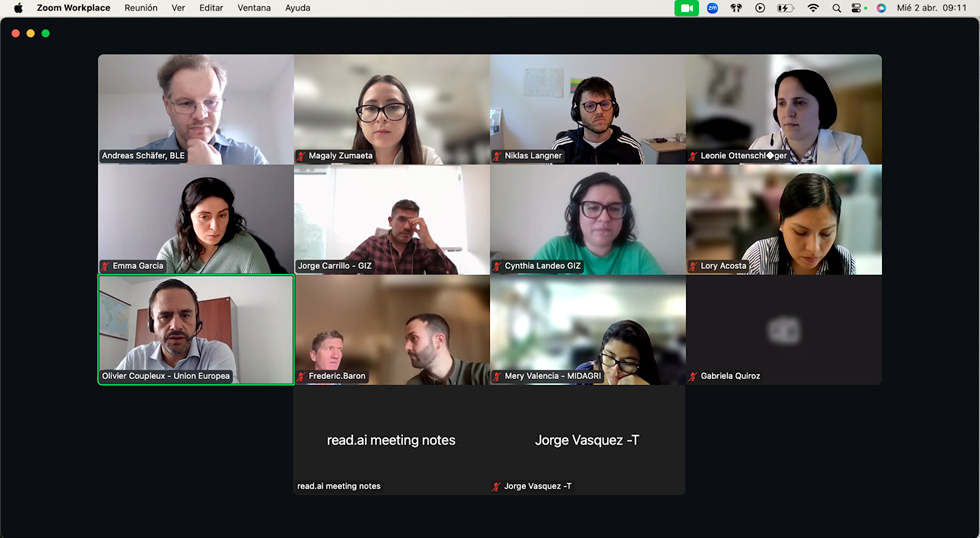Select Jorge Vasquez -T participant tile
The image size is (980, 538).
coord(588,440)
